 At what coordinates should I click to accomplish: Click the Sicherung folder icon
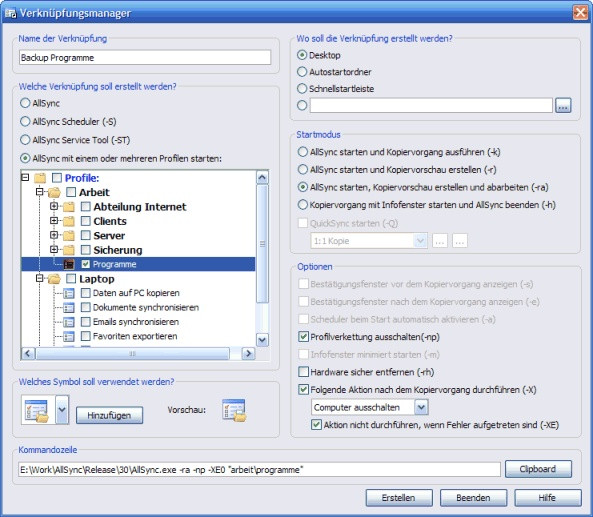click(68, 250)
